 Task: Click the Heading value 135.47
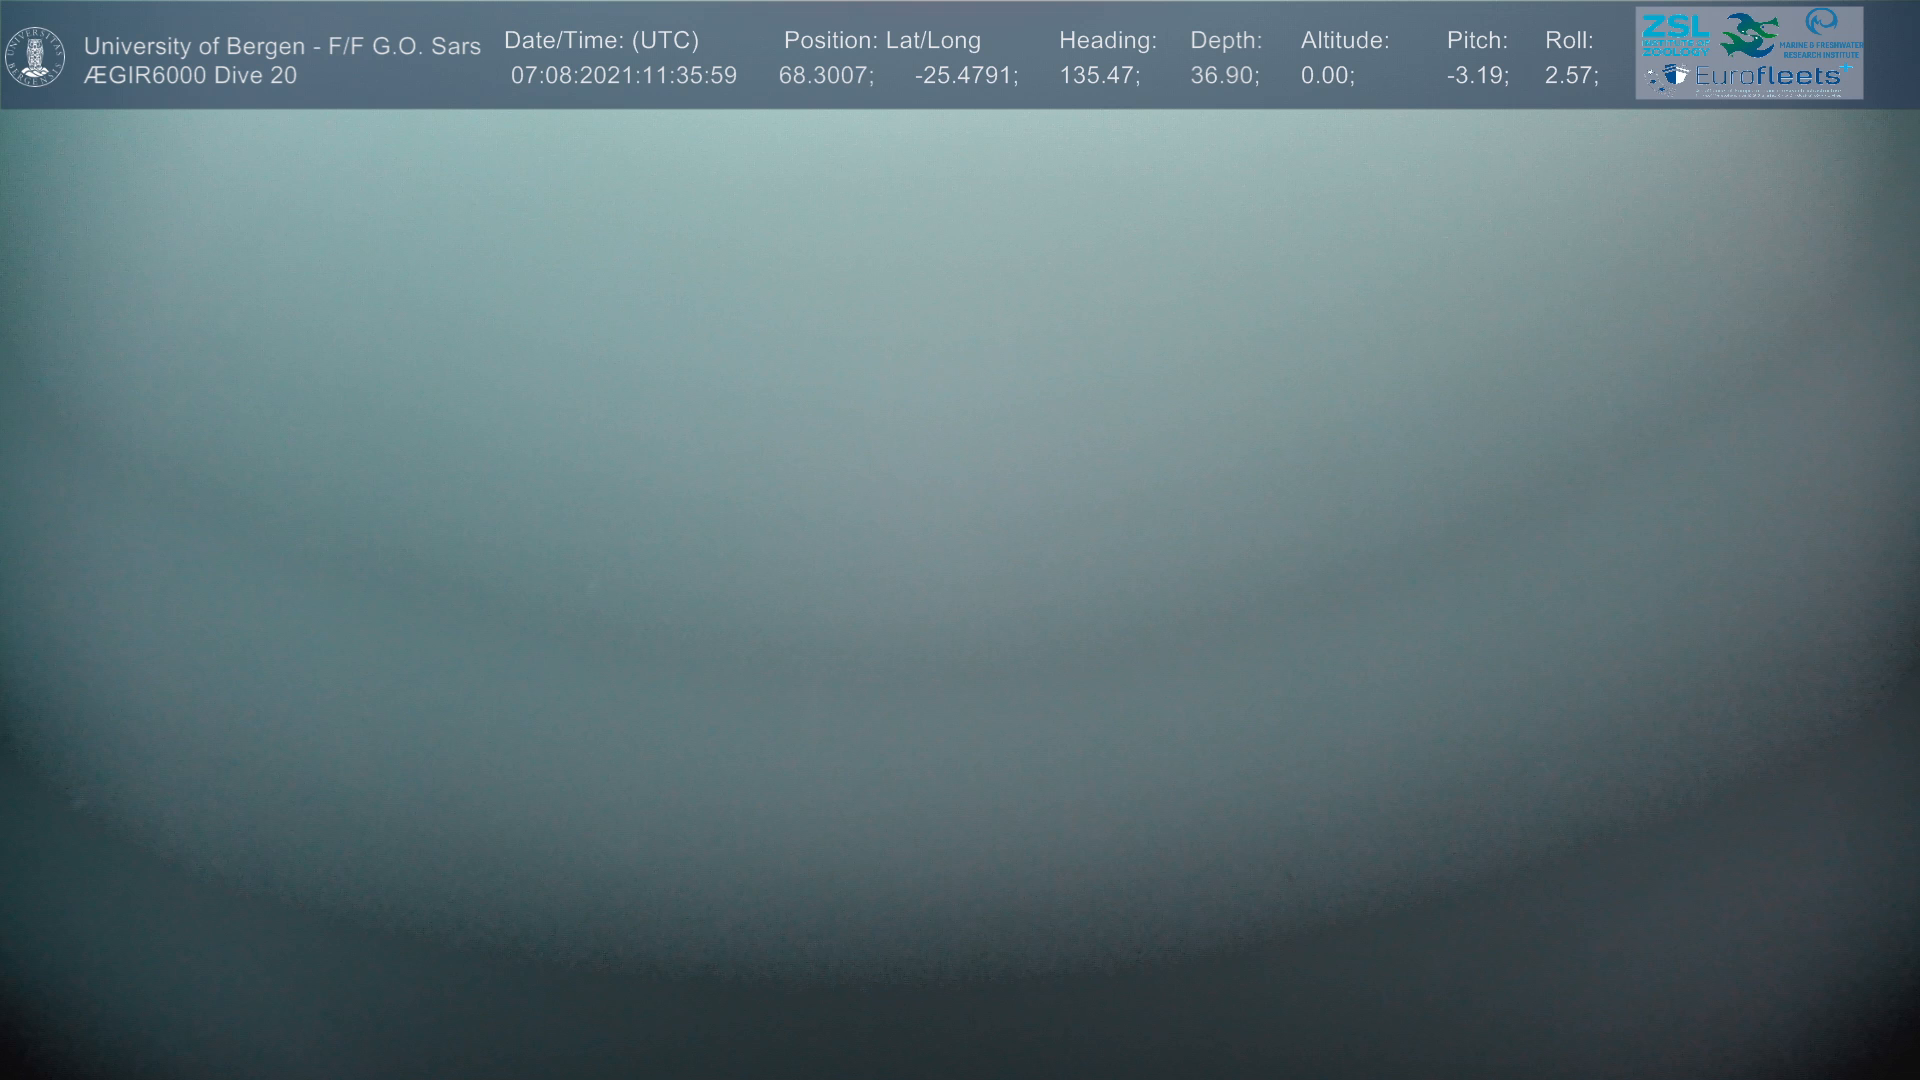pos(1098,76)
